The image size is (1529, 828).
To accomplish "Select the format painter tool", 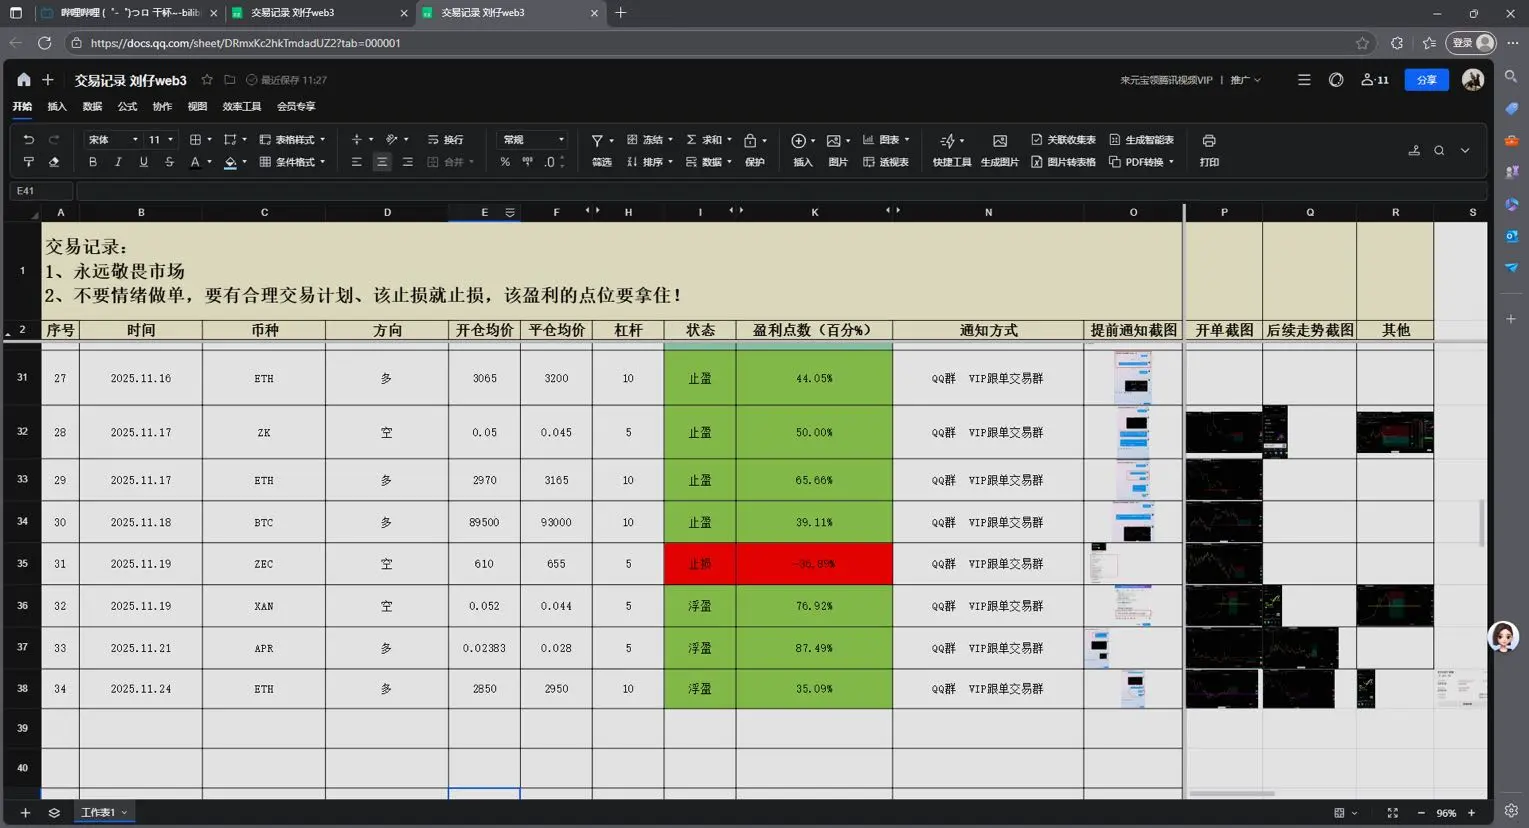I will click(x=28, y=162).
